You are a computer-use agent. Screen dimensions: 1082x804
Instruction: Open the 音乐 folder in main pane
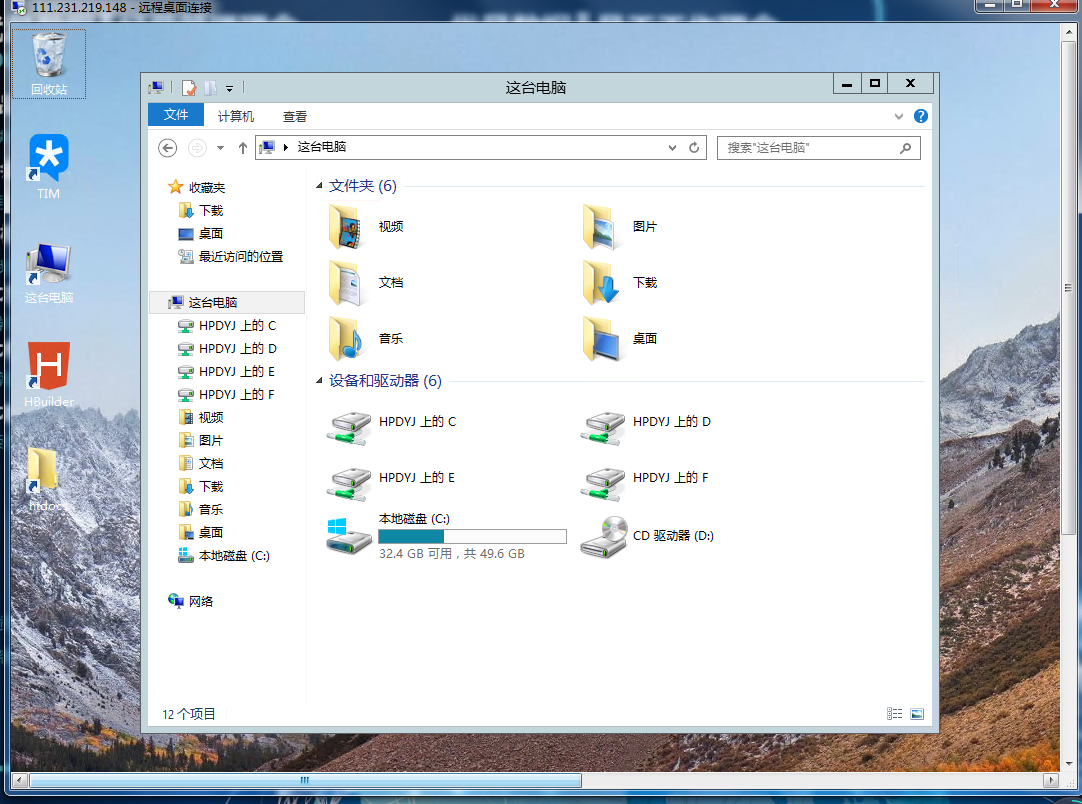coord(366,338)
